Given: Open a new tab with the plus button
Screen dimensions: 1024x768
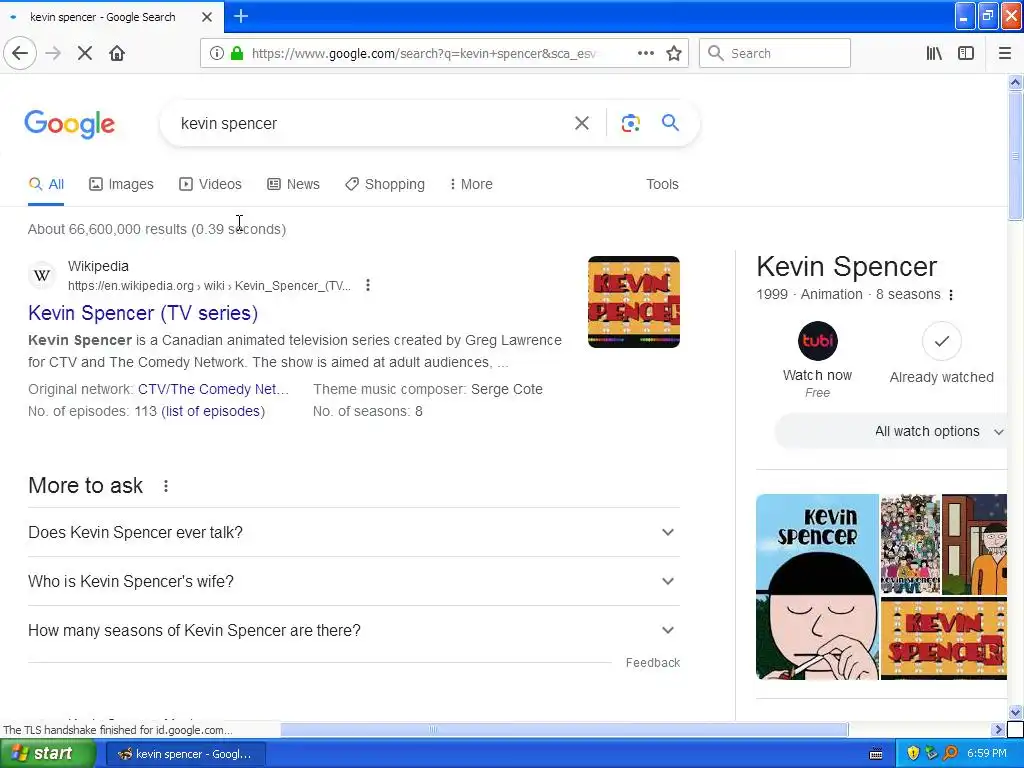Looking at the screenshot, I should coord(241,16).
